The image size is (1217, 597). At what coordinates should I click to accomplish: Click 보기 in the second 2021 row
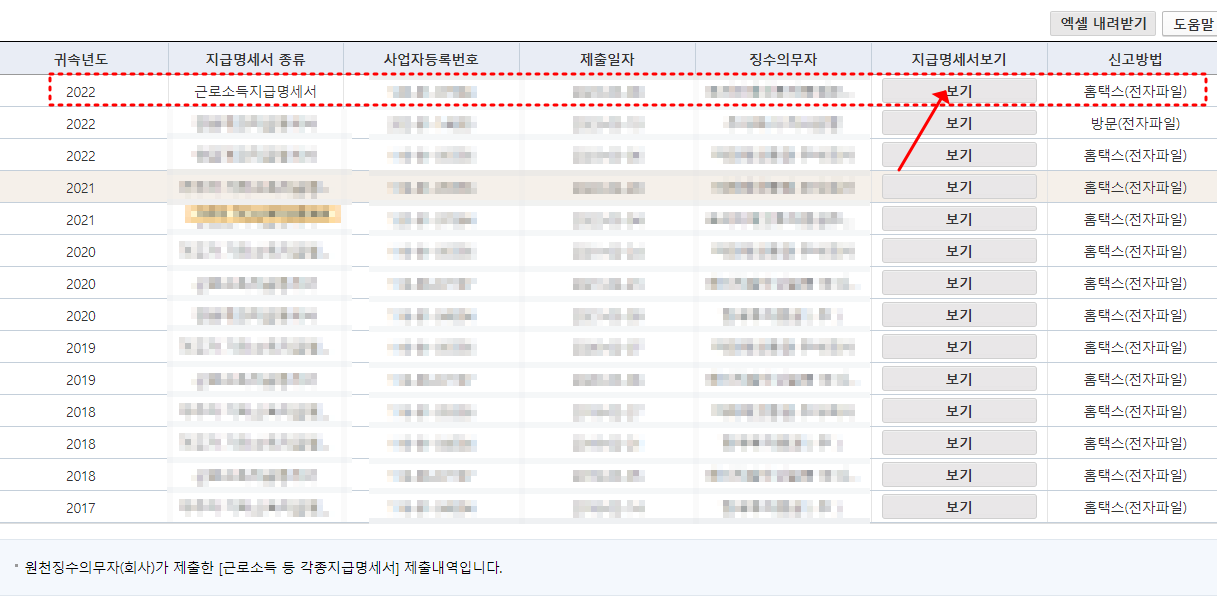[x=958, y=218]
